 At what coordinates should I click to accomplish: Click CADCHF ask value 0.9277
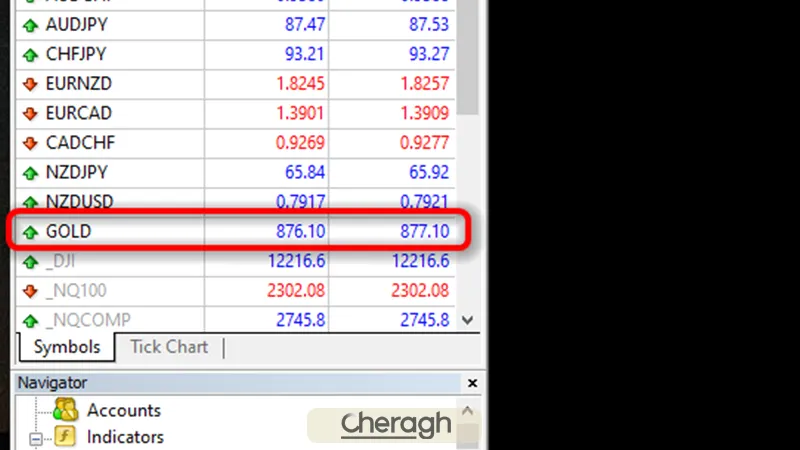(424, 143)
